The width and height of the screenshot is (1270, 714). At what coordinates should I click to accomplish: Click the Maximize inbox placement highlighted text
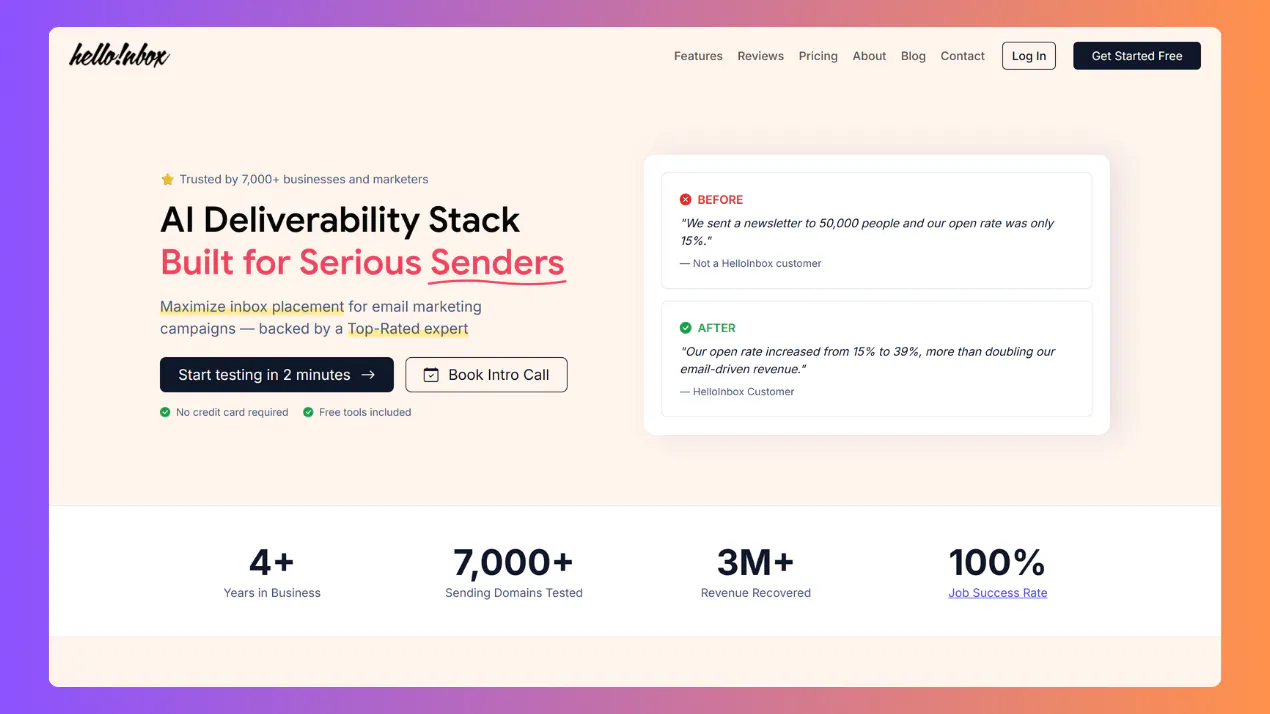252,306
